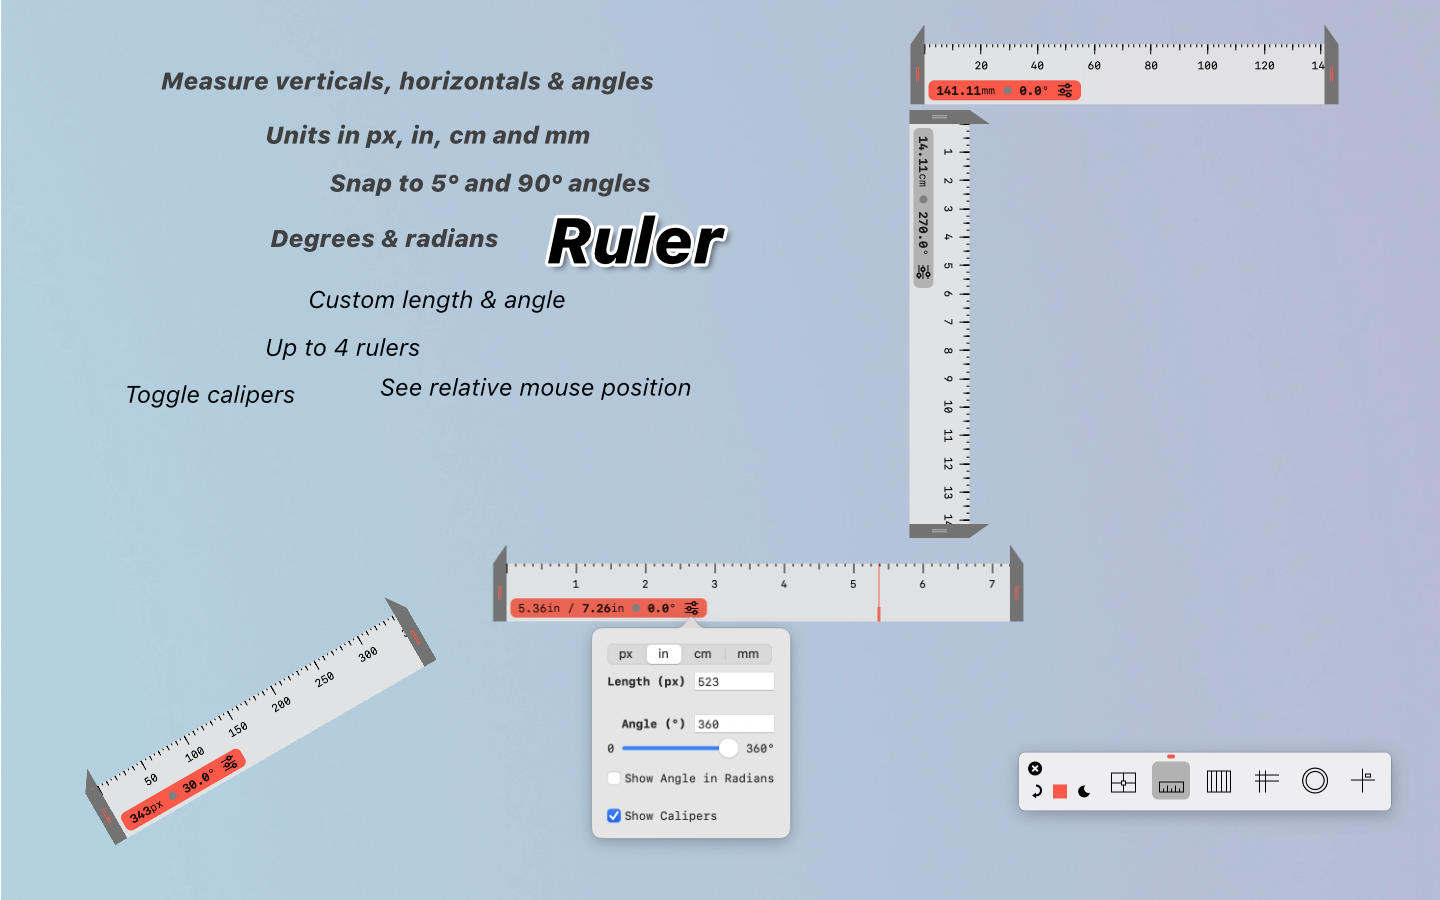The image size is (1440, 900).
Task: Click the rotate arrow icon in the palette
Action: (x=1037, y=791)
